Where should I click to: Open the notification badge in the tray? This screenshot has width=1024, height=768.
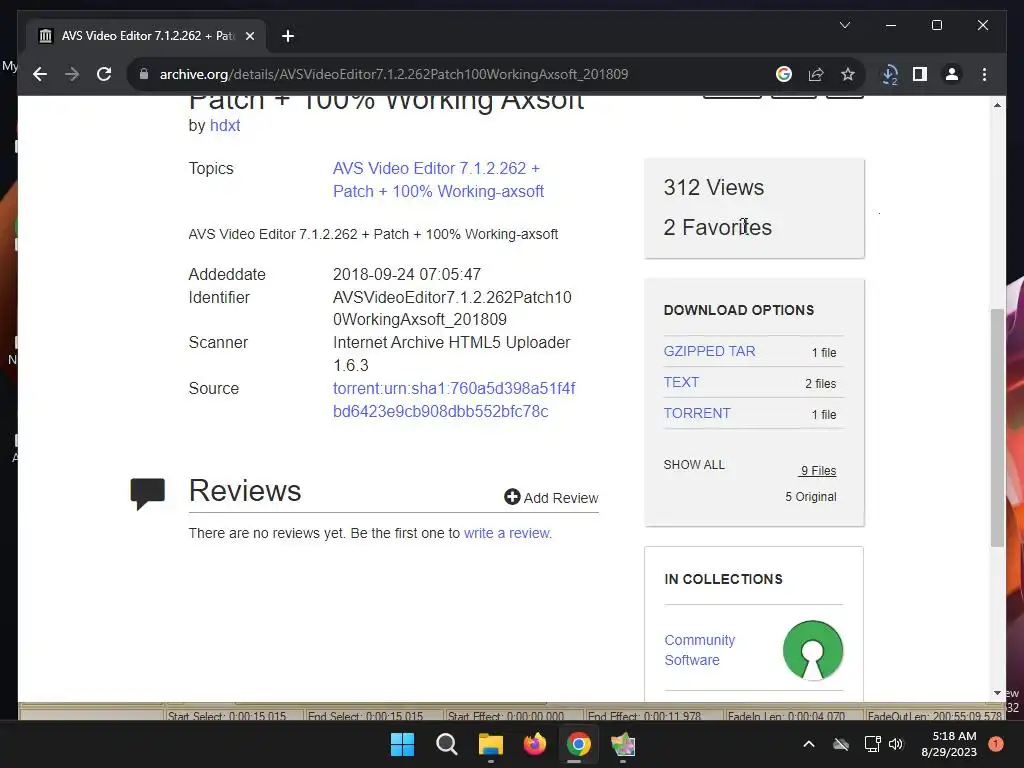(x=996, y=744)
